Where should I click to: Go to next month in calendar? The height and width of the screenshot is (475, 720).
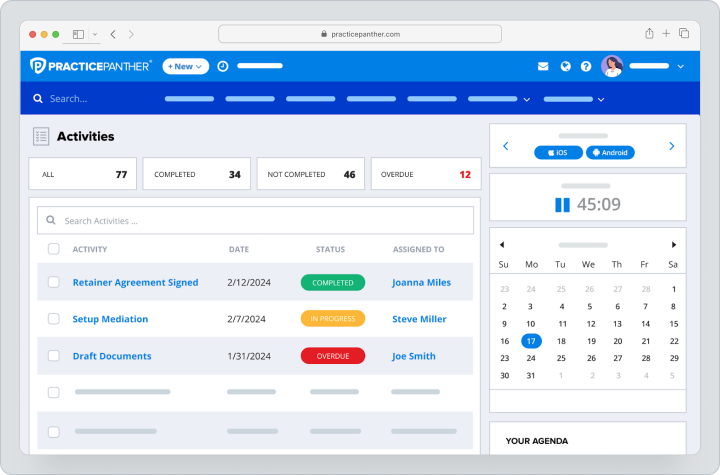click(674, 245)
